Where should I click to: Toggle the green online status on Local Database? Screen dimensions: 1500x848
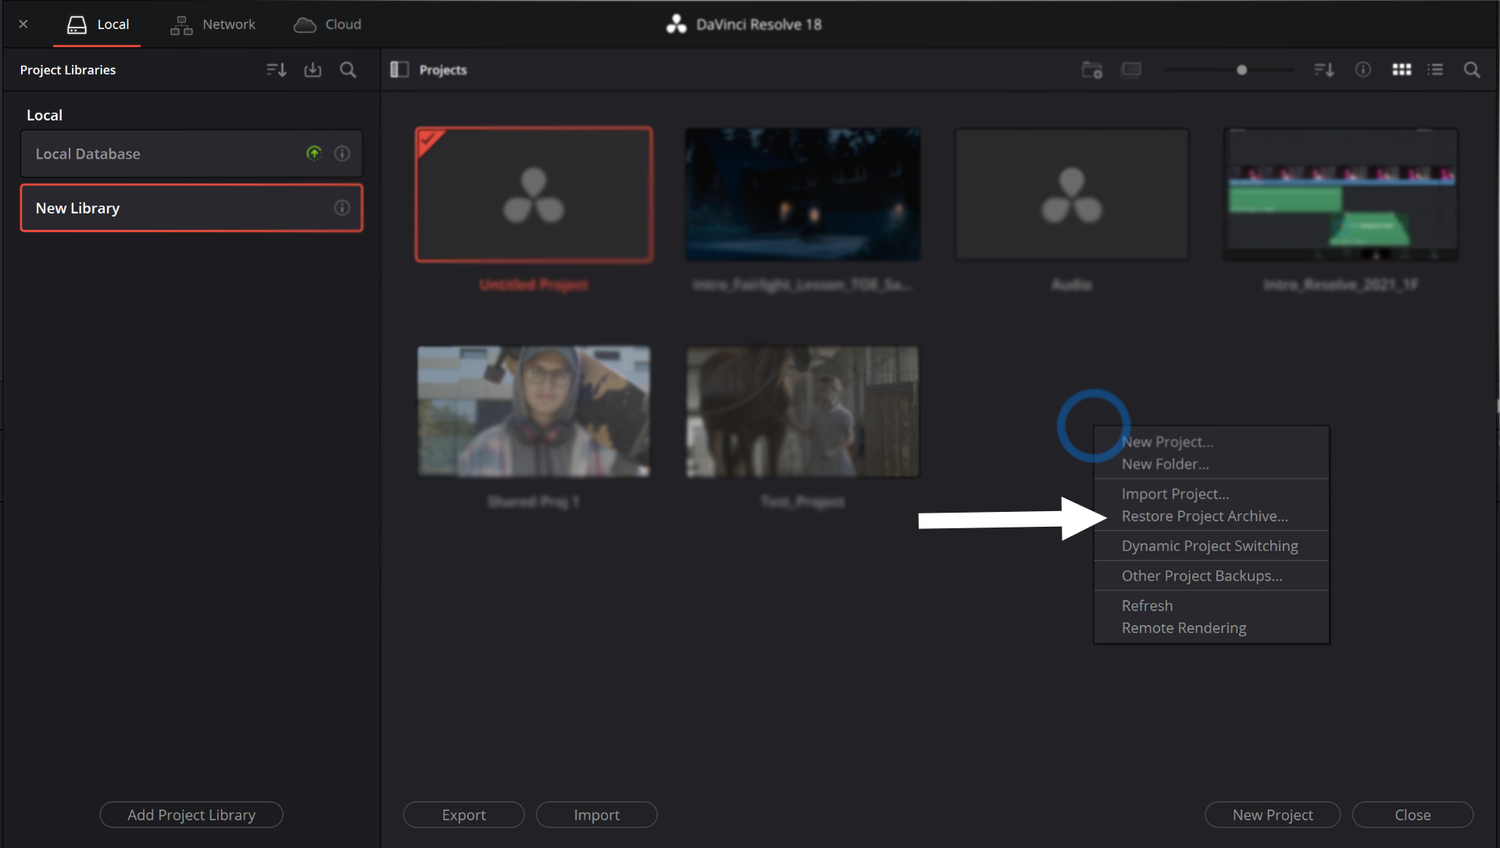point(314,153)
